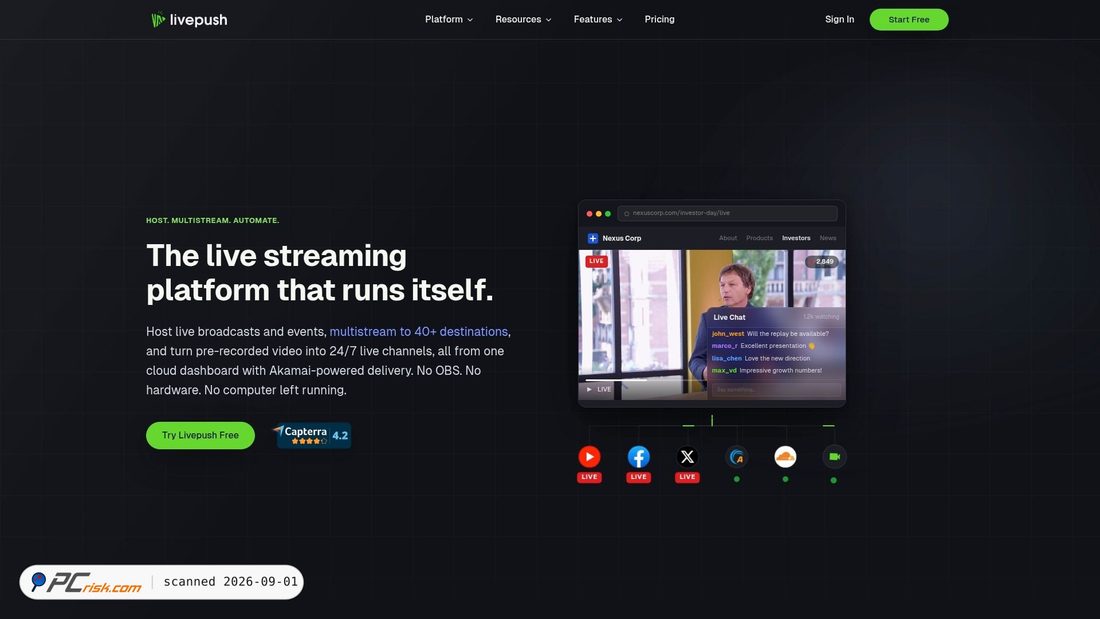Click the Cloudflare destination icon
The height and width of the screenshot is (619, 1100).
(785, 457)
